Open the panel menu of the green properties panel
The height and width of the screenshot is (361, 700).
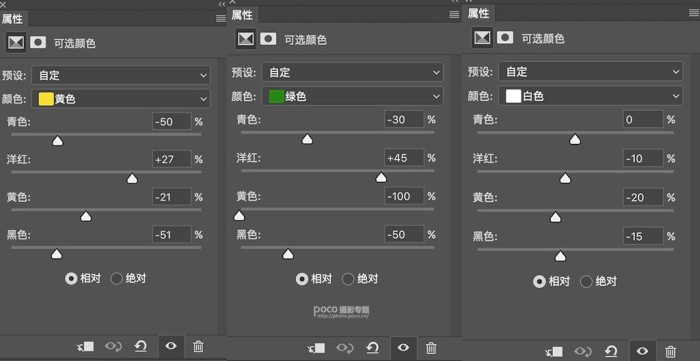click(x=454, y=15)
